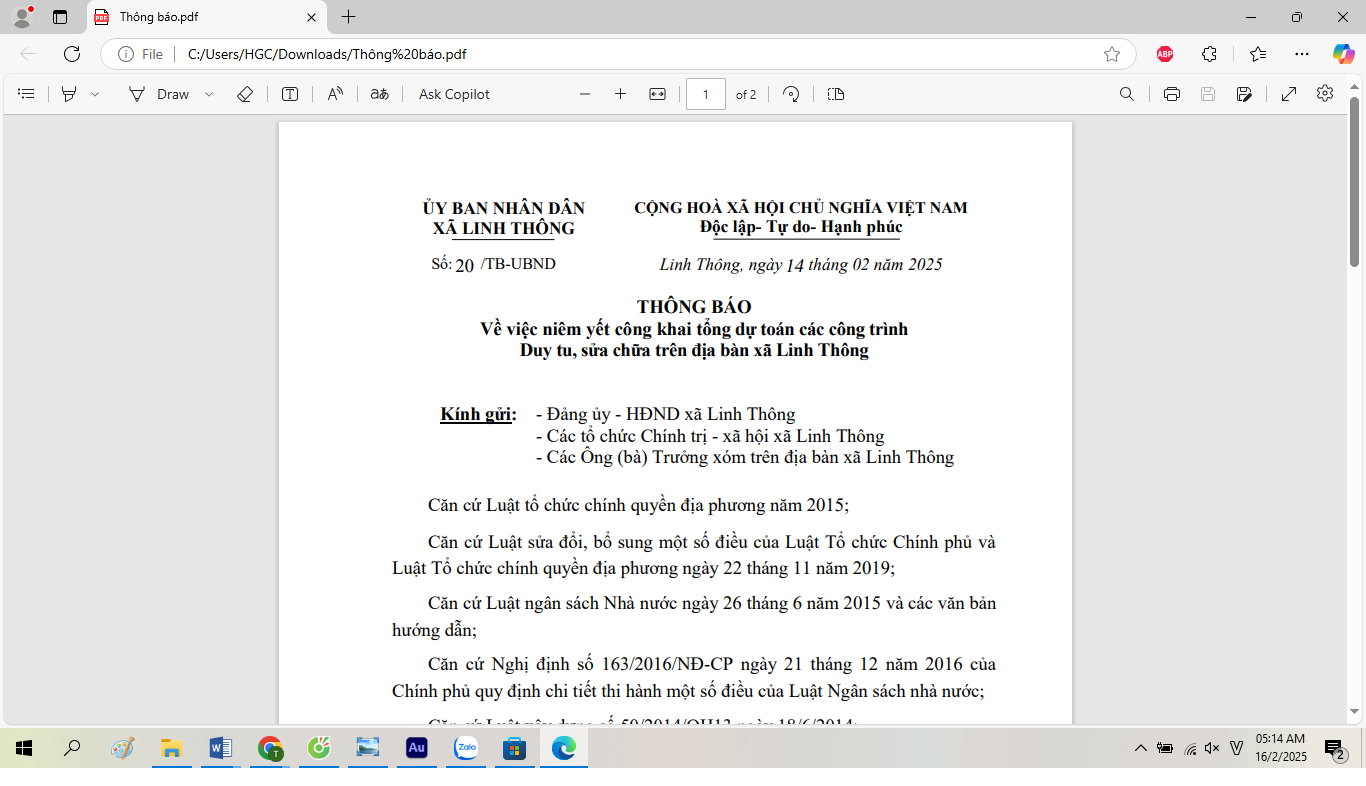The image size is (1366, 786).
Task: Open a new browser tab
Action: tap(348, 17)
